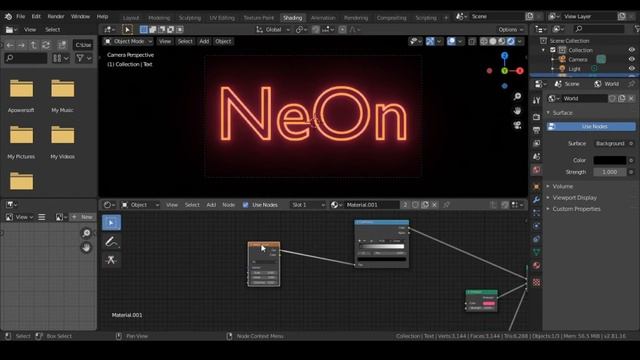The image size is (640, 360).
Task: Switch viewport to solid shading
Action: [x=493, y=41]
